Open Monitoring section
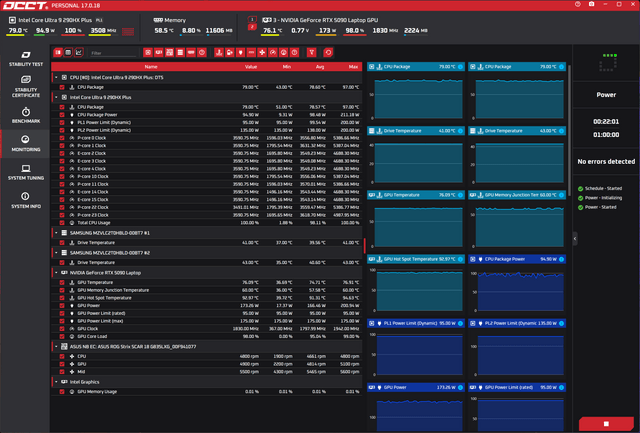 tap(26, 143)
